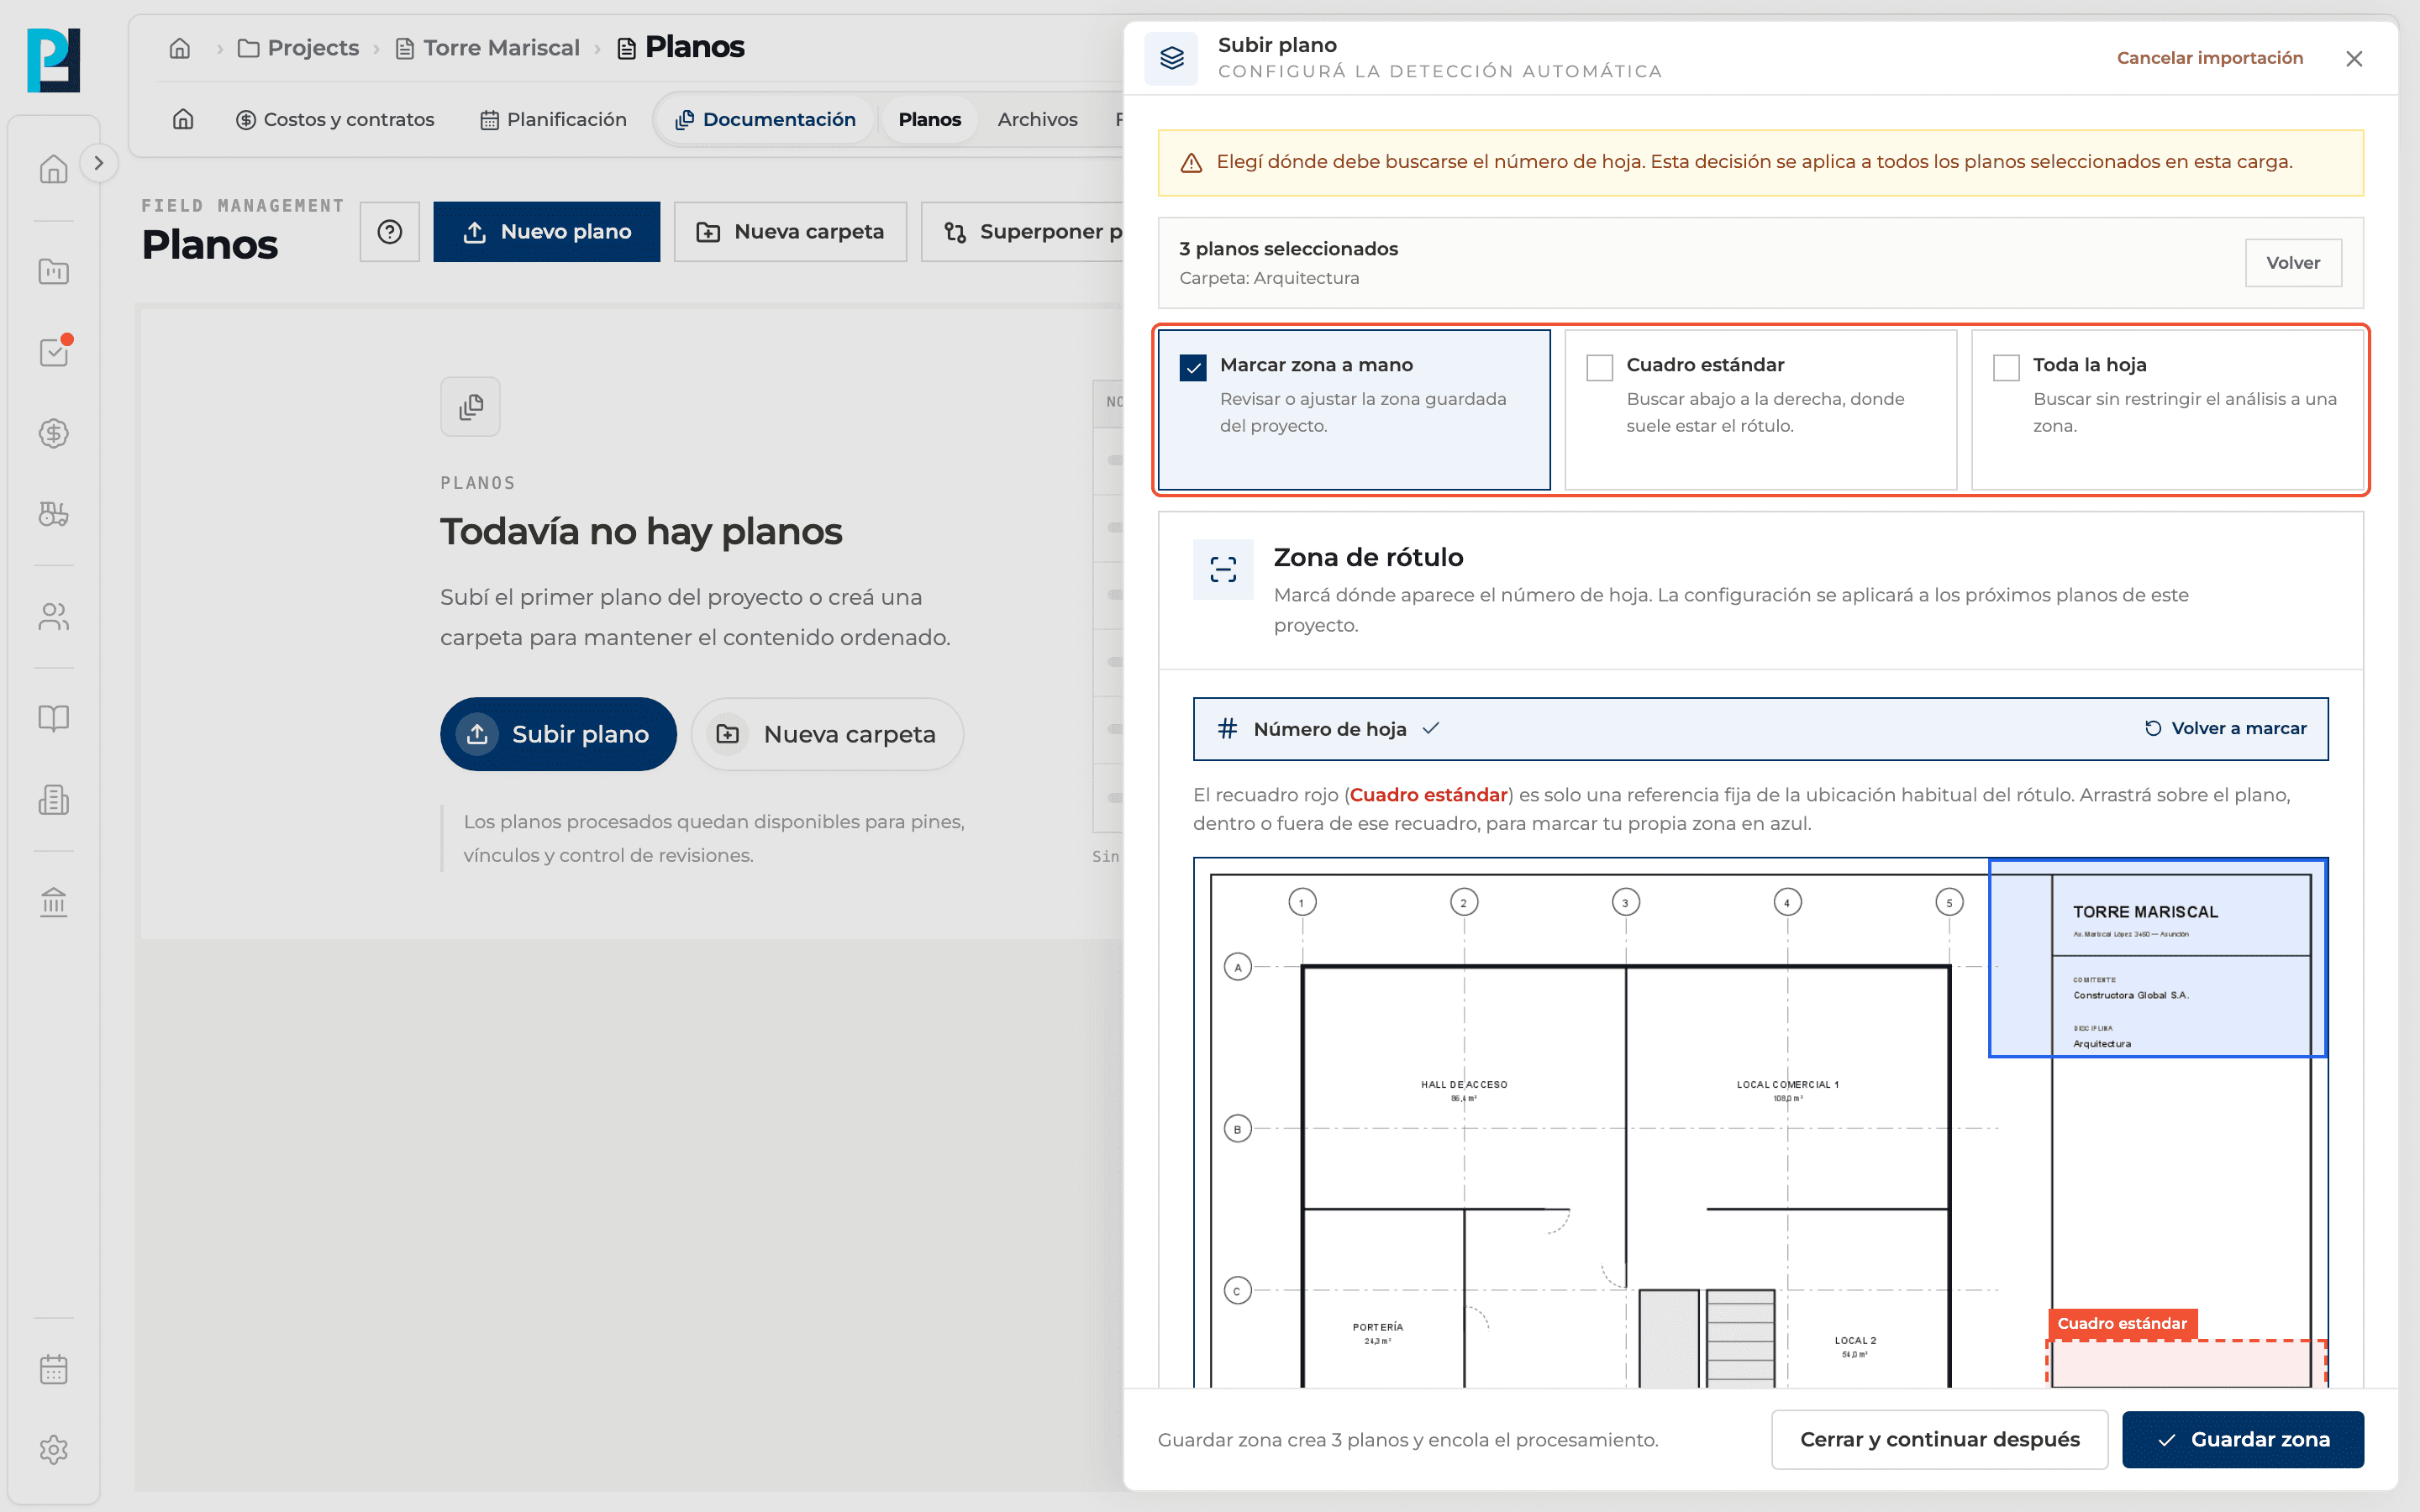Click the Nueva carpeta toolbar button

[x=790, y=232]
